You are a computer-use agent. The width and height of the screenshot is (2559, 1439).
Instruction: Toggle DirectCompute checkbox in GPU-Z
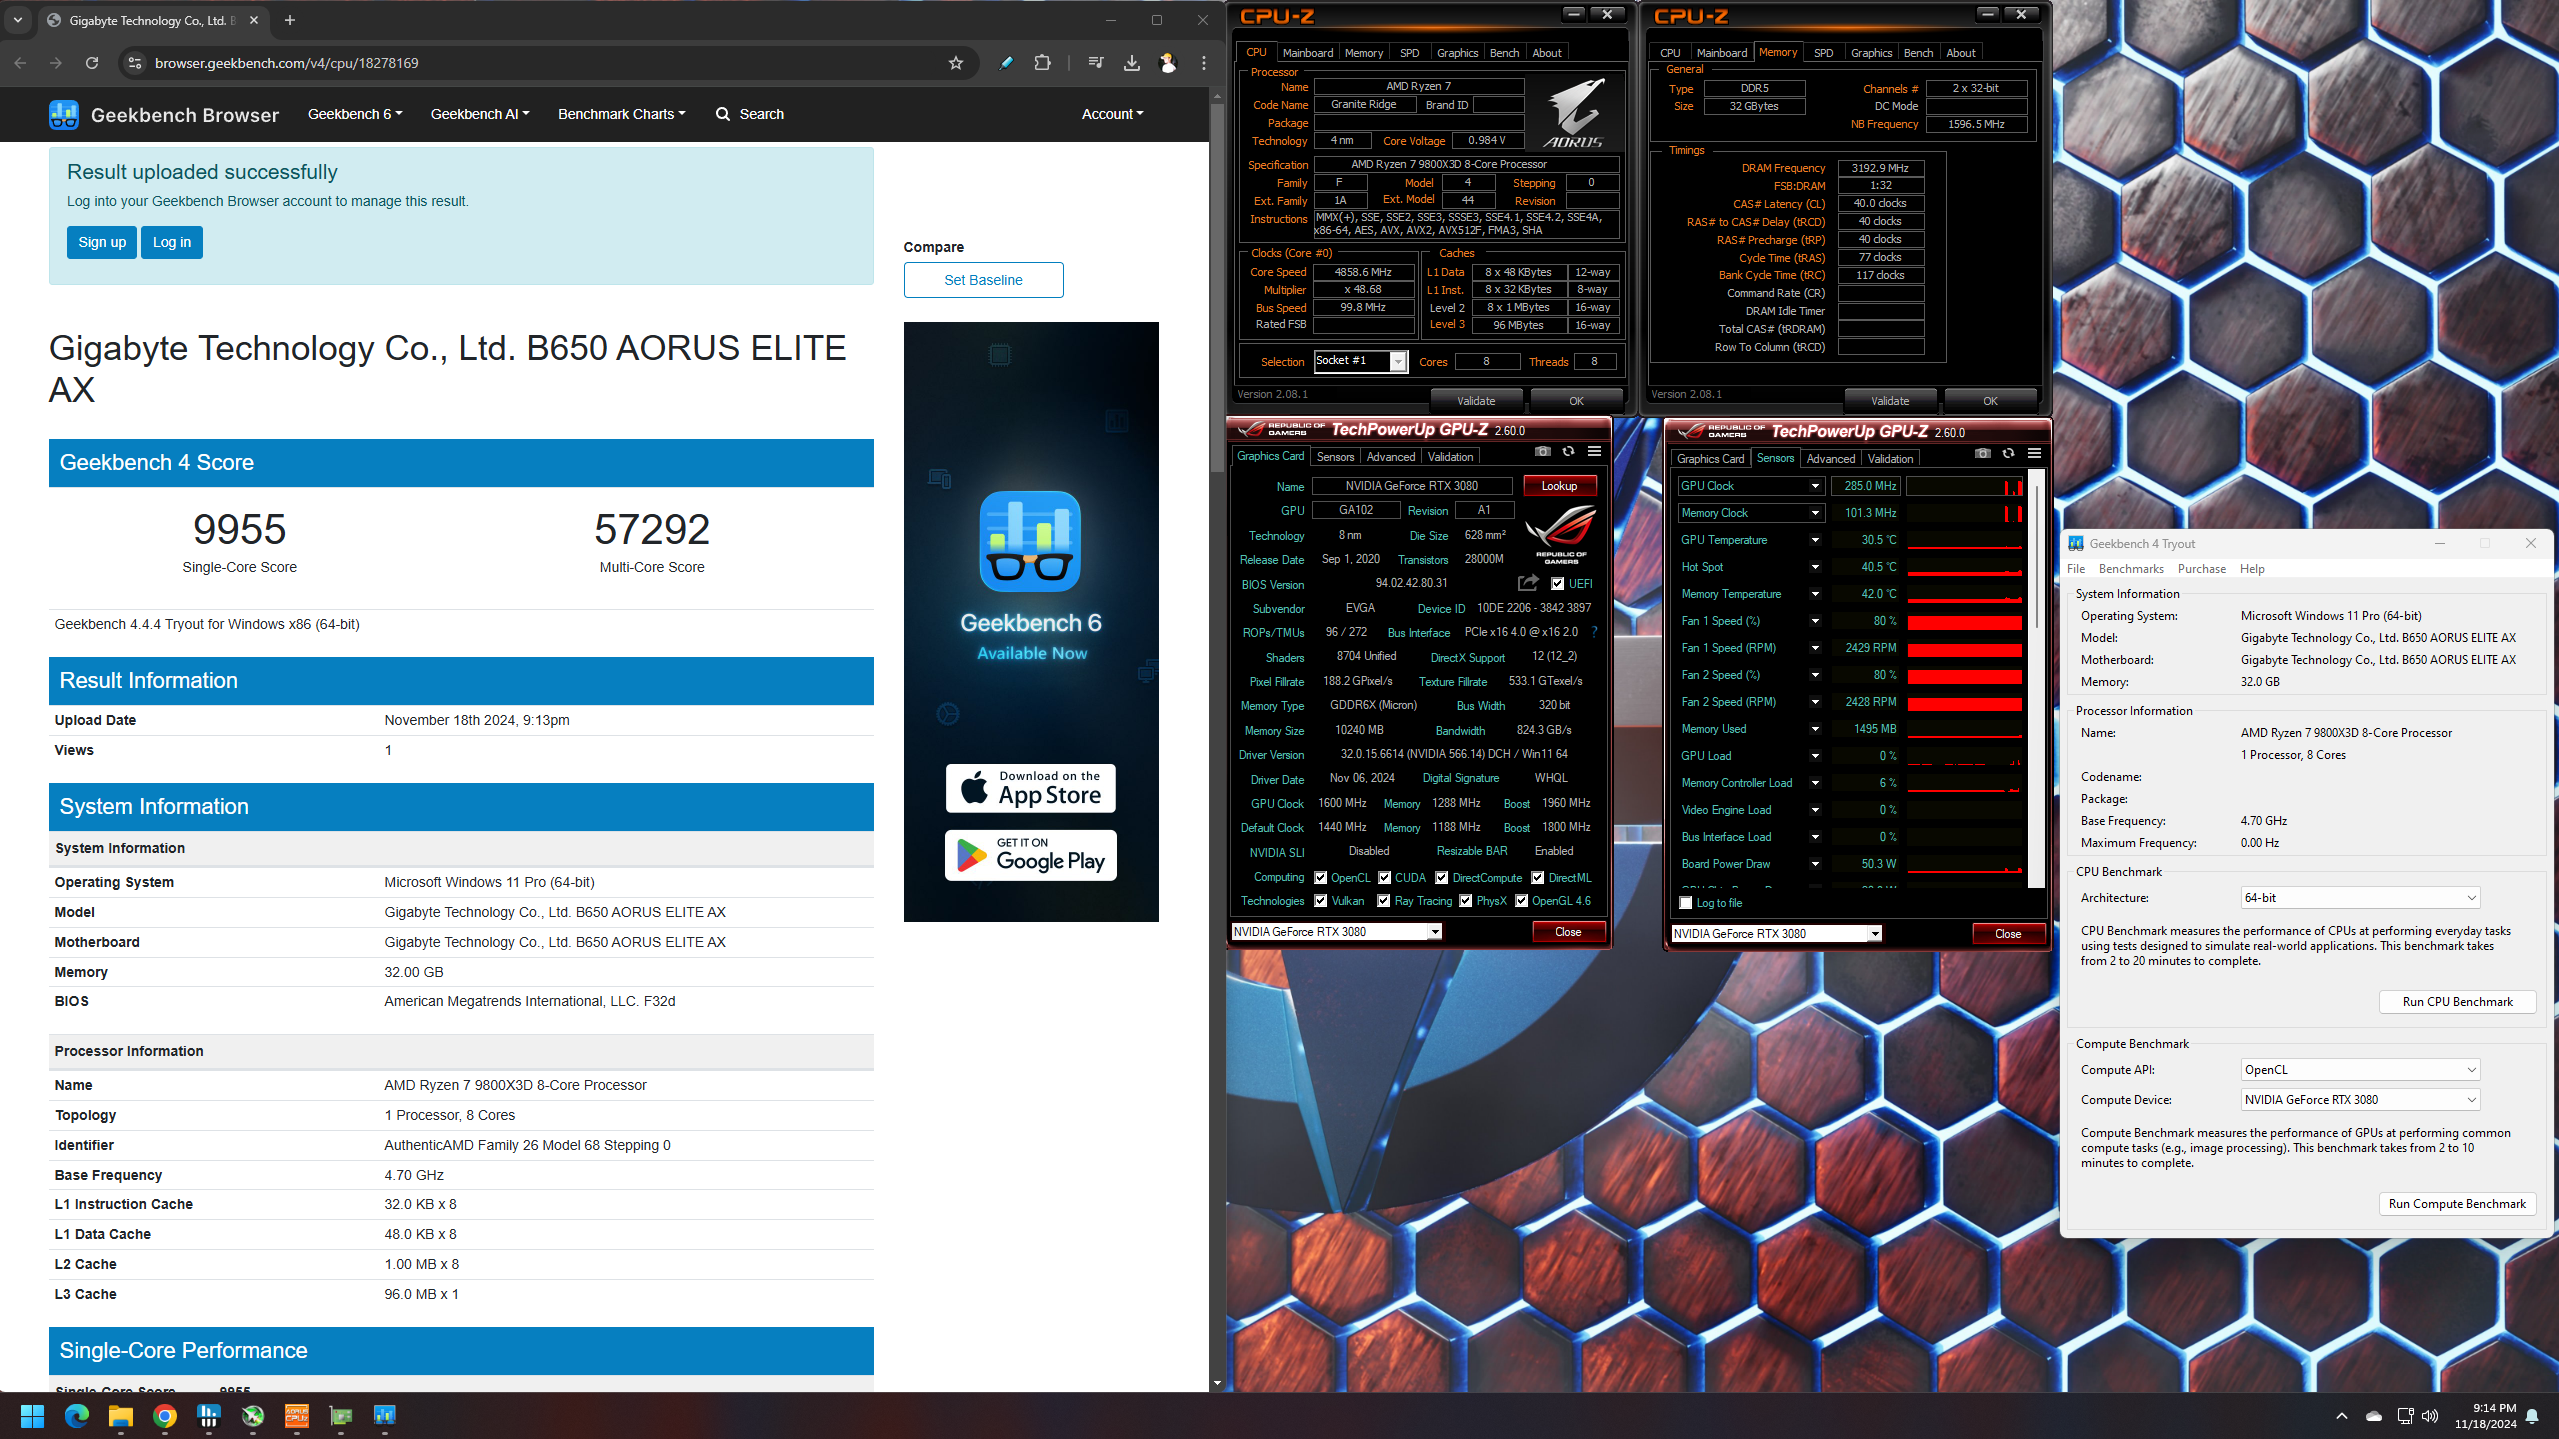1442,878
